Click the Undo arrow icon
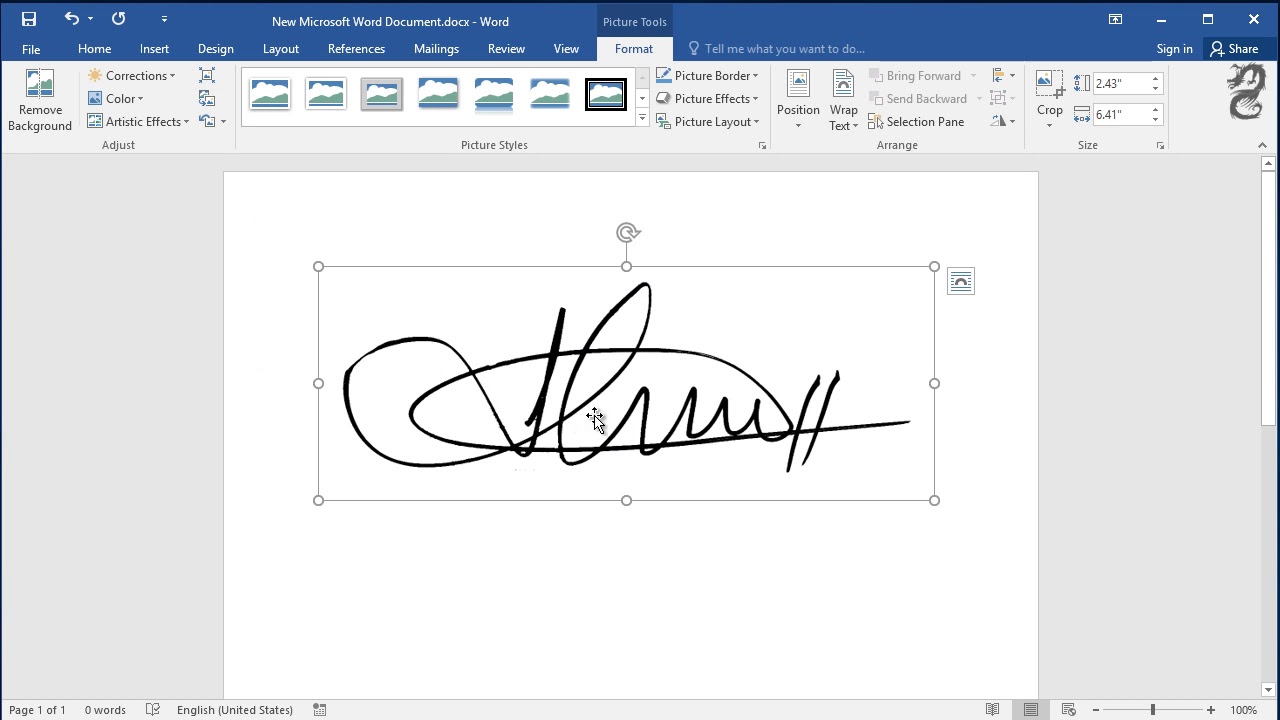This screenshot has width=1280, height=720. pos(71,19)
